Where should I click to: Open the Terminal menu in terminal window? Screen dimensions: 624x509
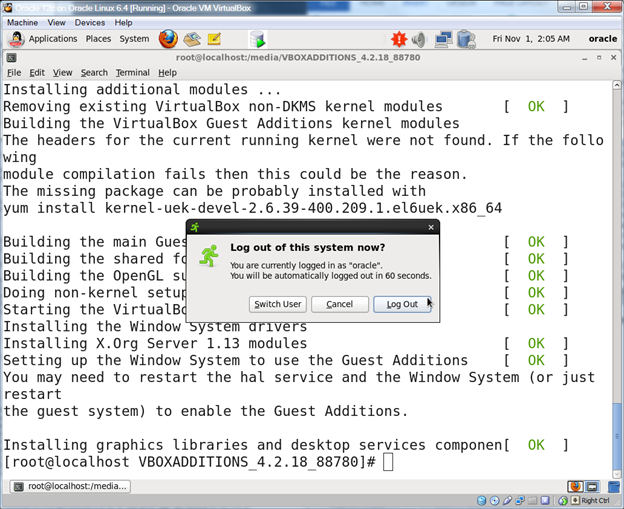(132, 72)
